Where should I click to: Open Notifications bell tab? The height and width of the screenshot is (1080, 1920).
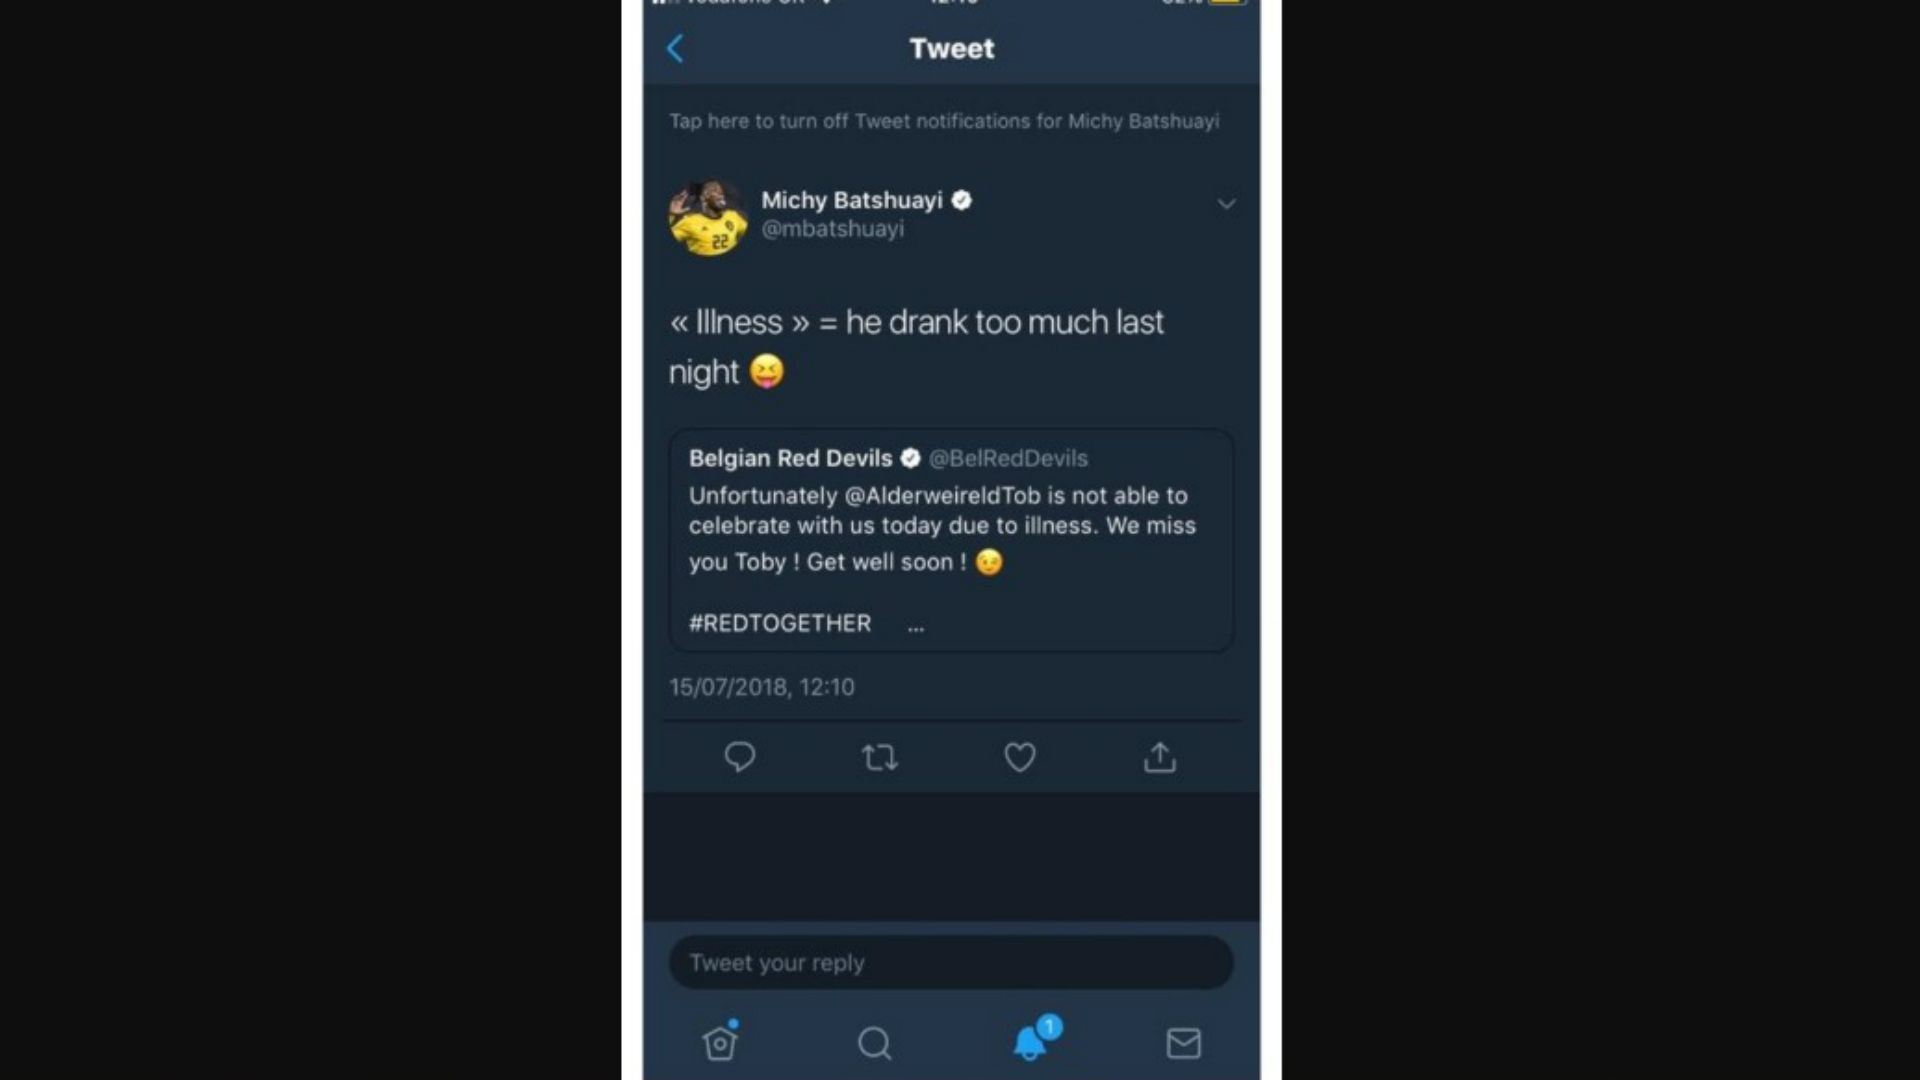(1030, 1042)
